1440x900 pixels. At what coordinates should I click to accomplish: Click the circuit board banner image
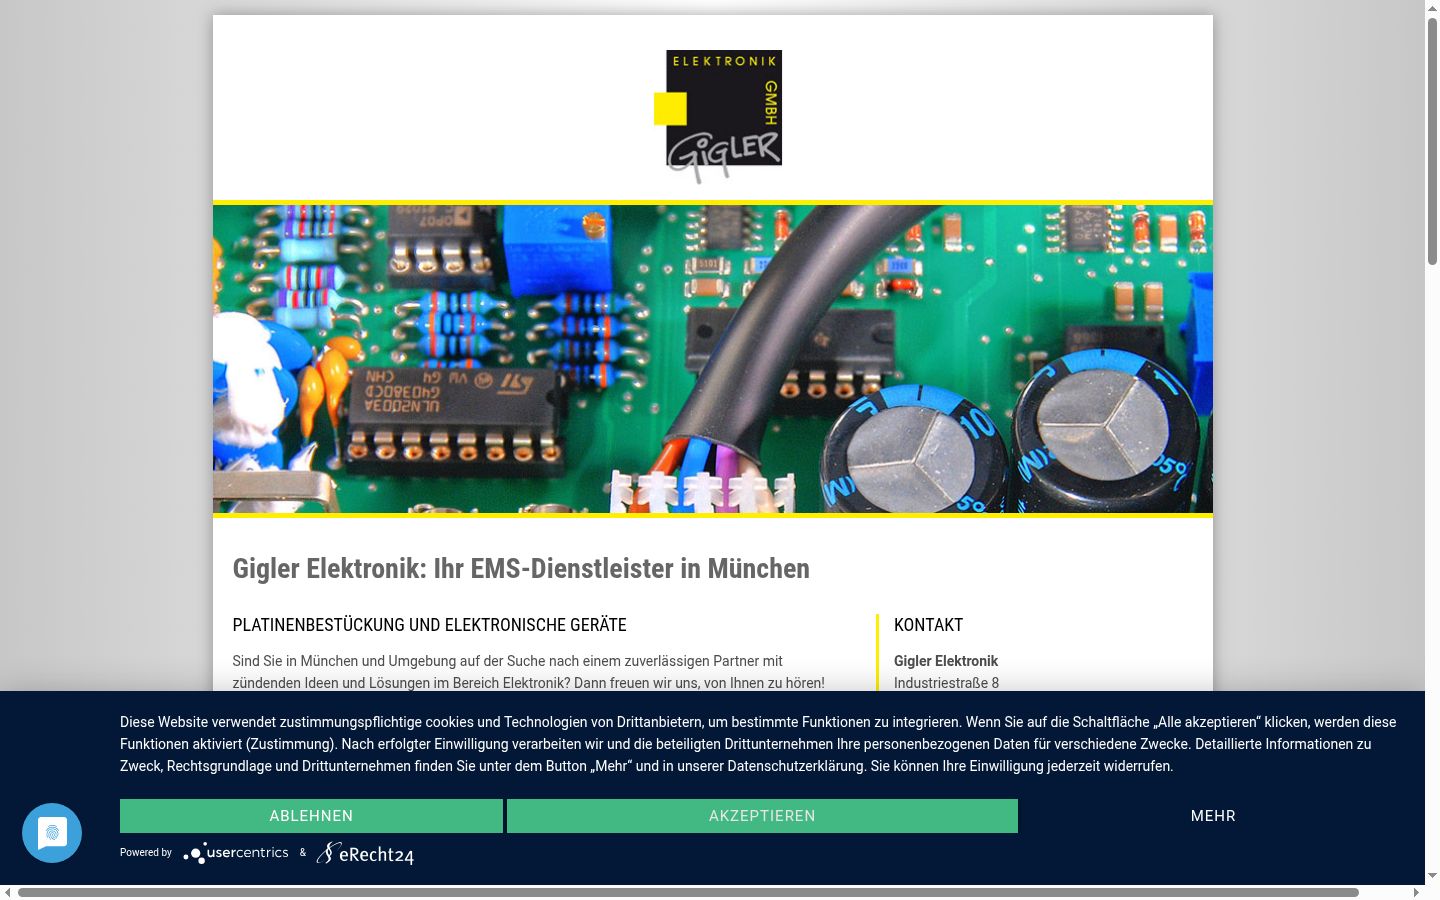tap(713, 359)
